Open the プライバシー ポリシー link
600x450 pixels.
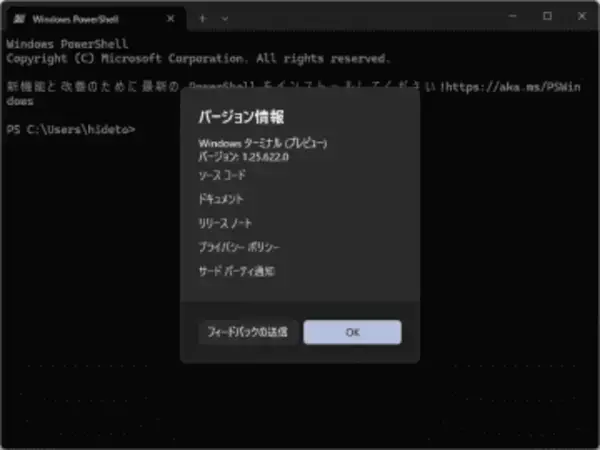pyautogui.click(x=239, y=247)
